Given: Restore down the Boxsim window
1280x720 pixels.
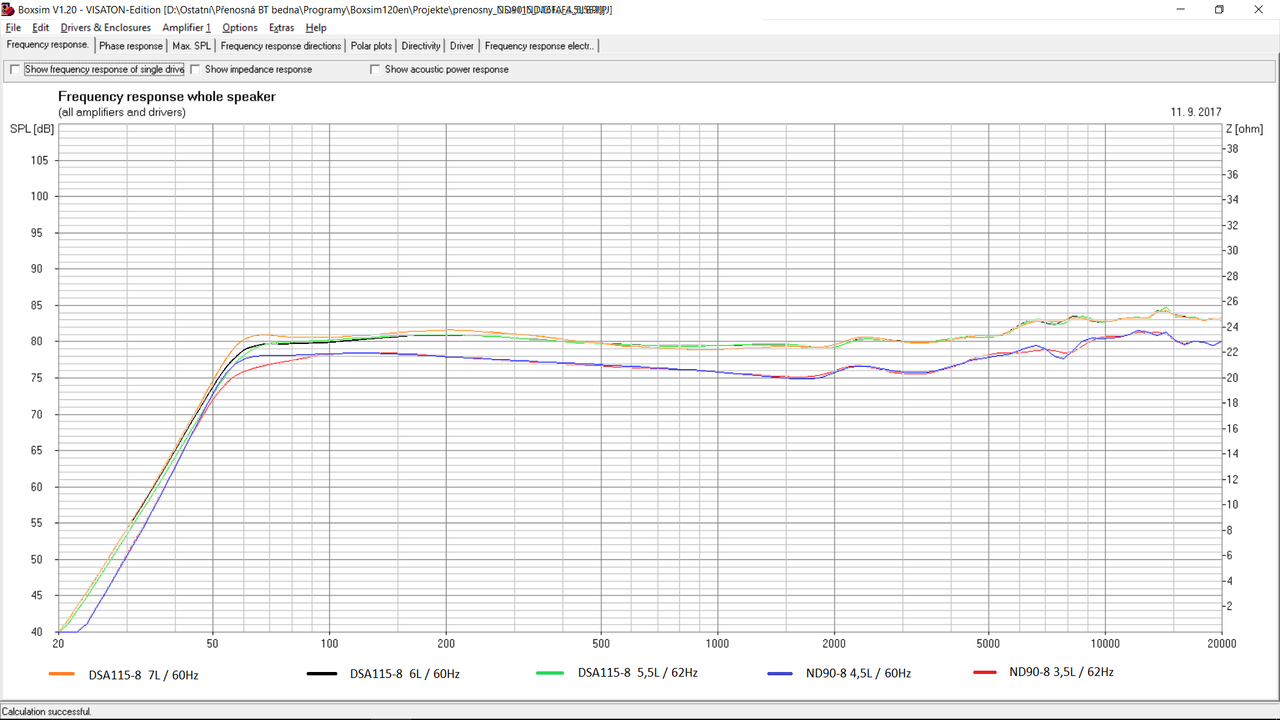Looking at the screenshot, I should click(1219, 9).
